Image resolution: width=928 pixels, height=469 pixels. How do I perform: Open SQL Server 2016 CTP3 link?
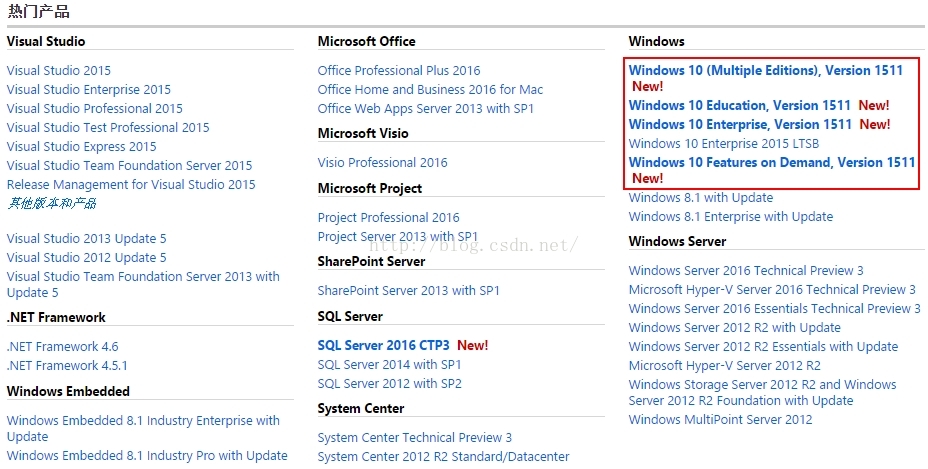click(384, 345)
